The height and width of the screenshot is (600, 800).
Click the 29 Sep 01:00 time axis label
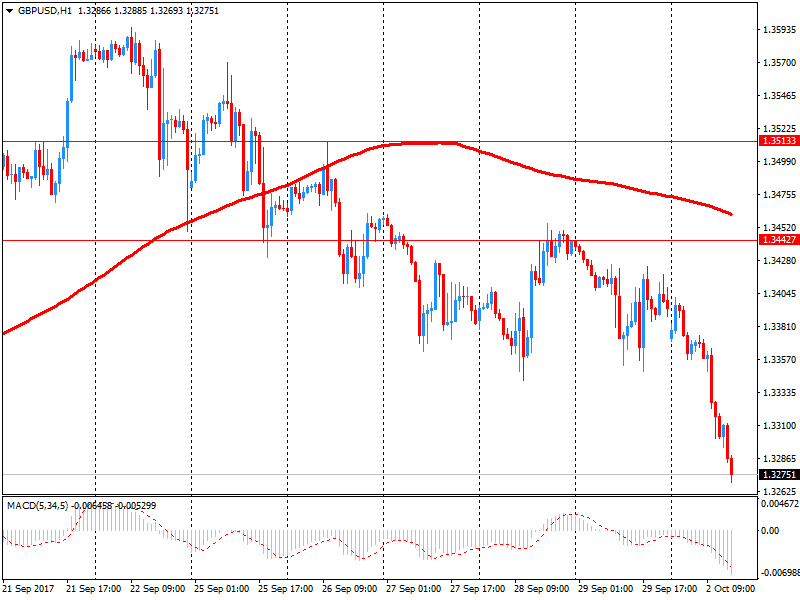click(606, 589)
